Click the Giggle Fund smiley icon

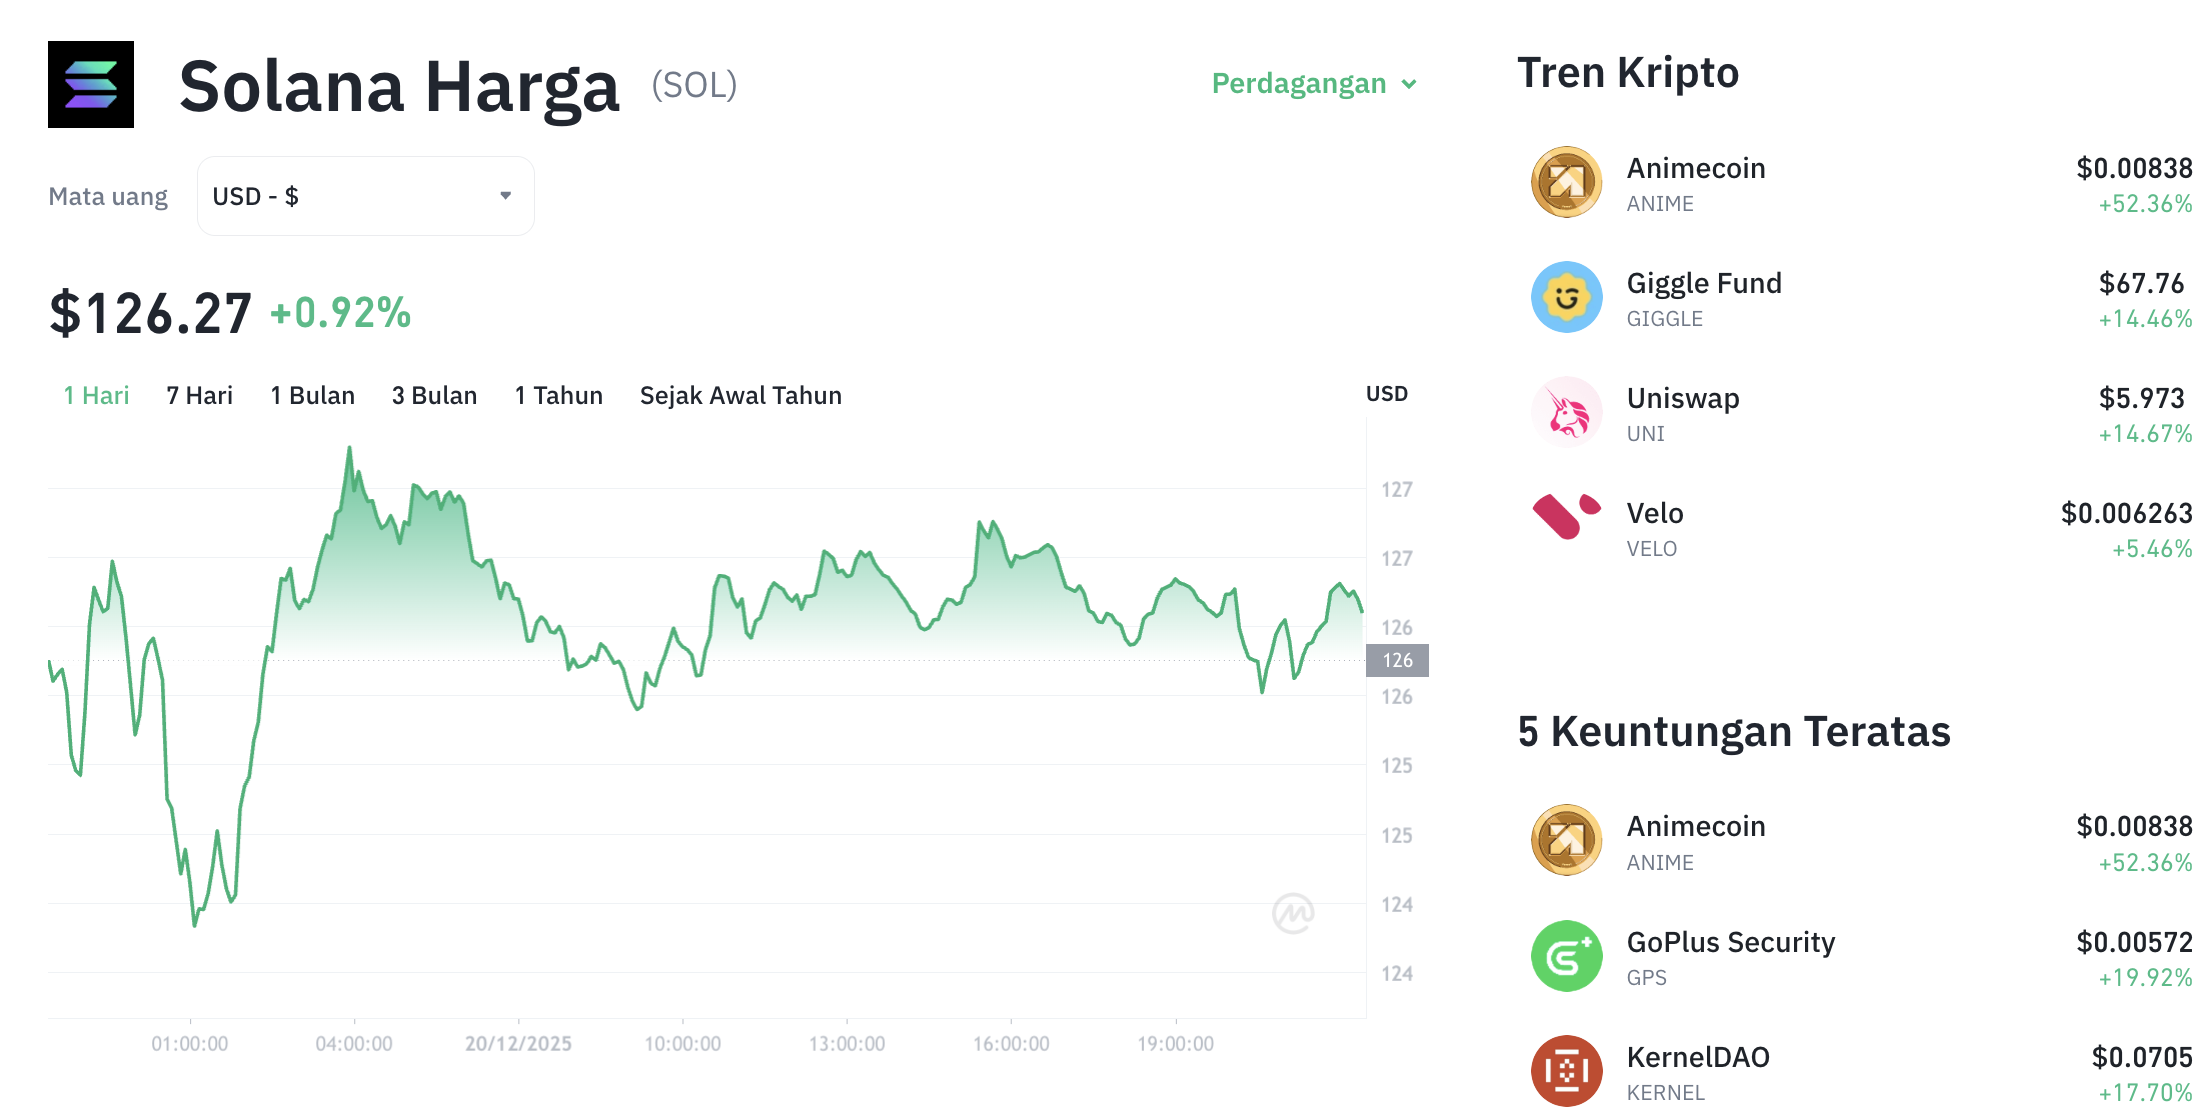coord(1566,299)
